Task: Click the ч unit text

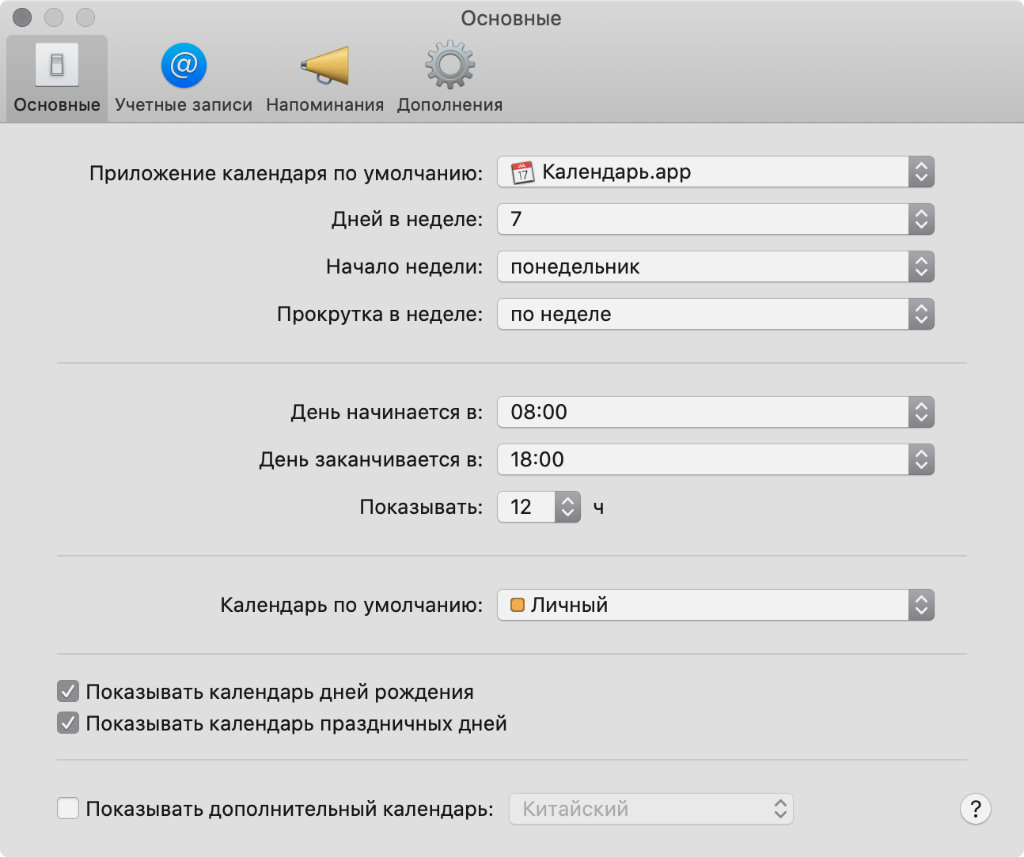Action: [x=598, y=508]
